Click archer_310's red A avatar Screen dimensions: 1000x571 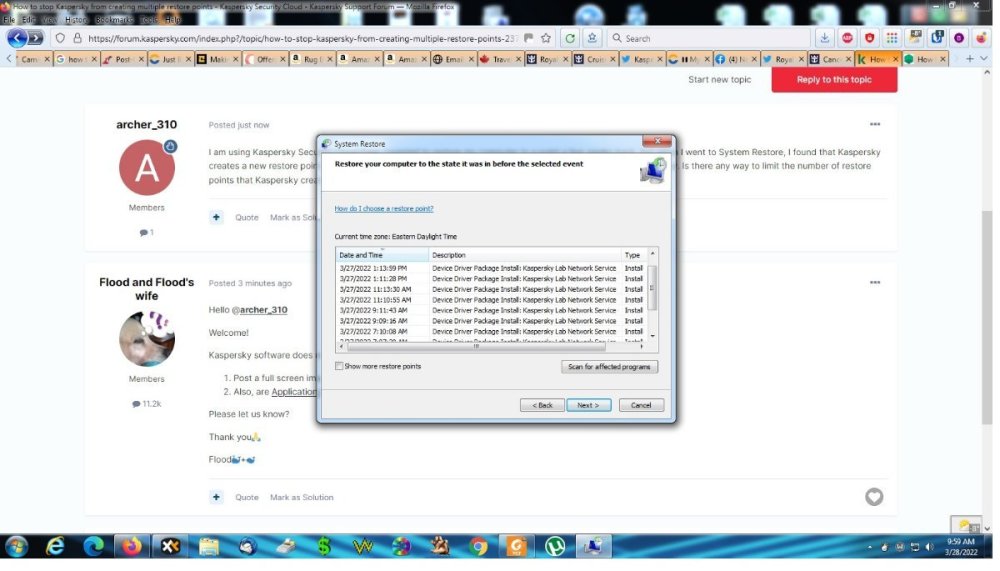pyautogui.click(x=147, y=167)
